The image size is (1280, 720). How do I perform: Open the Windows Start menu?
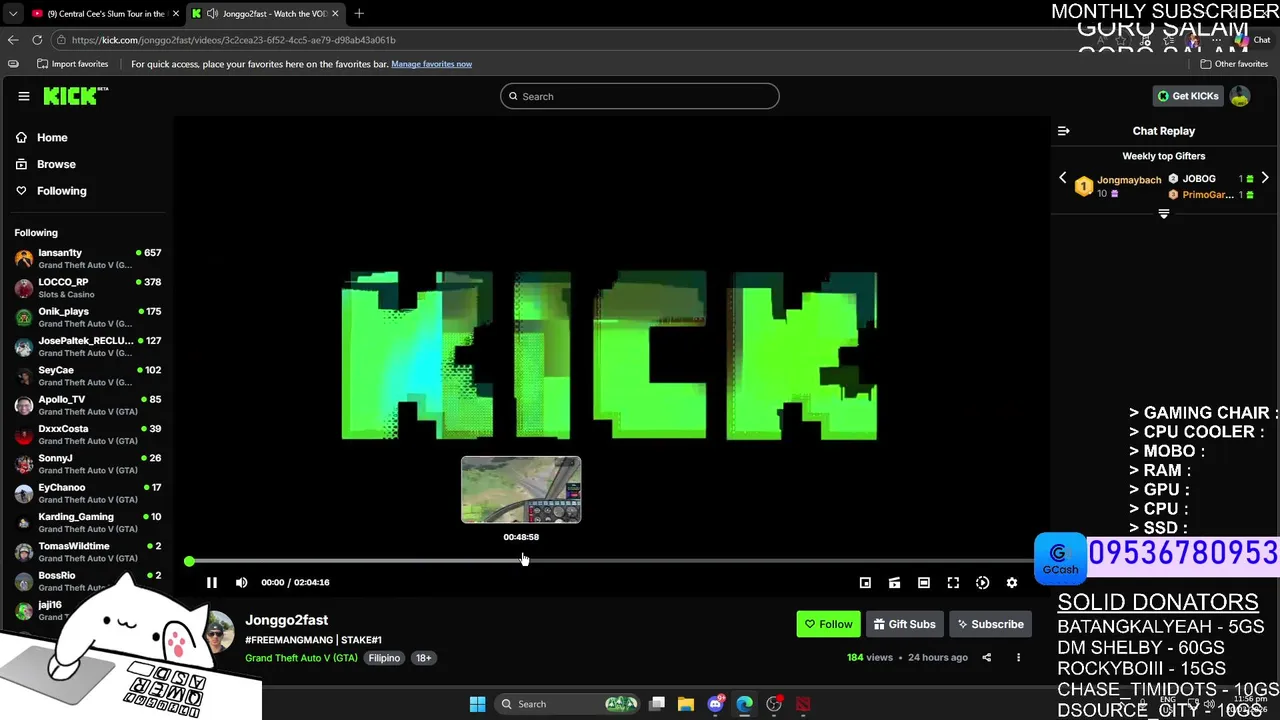(477, 704)
